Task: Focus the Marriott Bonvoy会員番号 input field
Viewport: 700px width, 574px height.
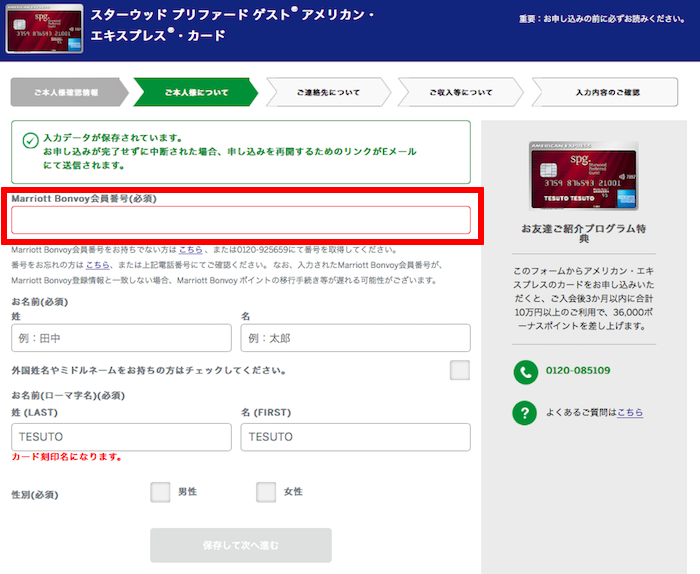Action: [241, 220]
